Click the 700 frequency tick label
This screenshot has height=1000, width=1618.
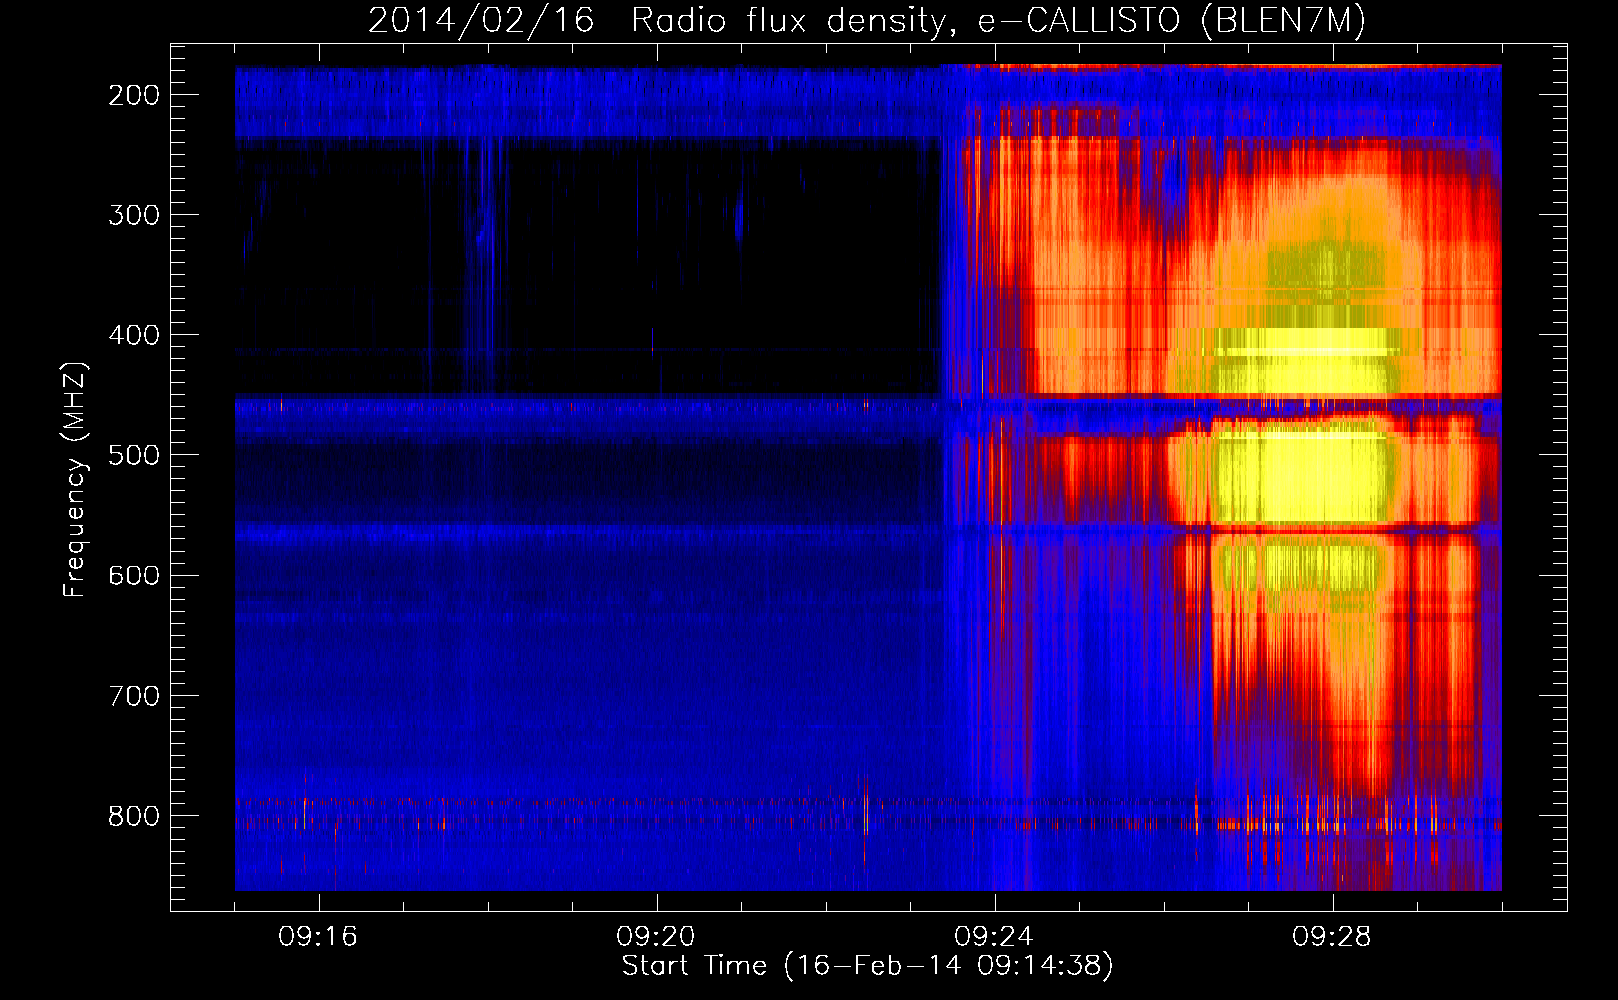pos(134,695)
